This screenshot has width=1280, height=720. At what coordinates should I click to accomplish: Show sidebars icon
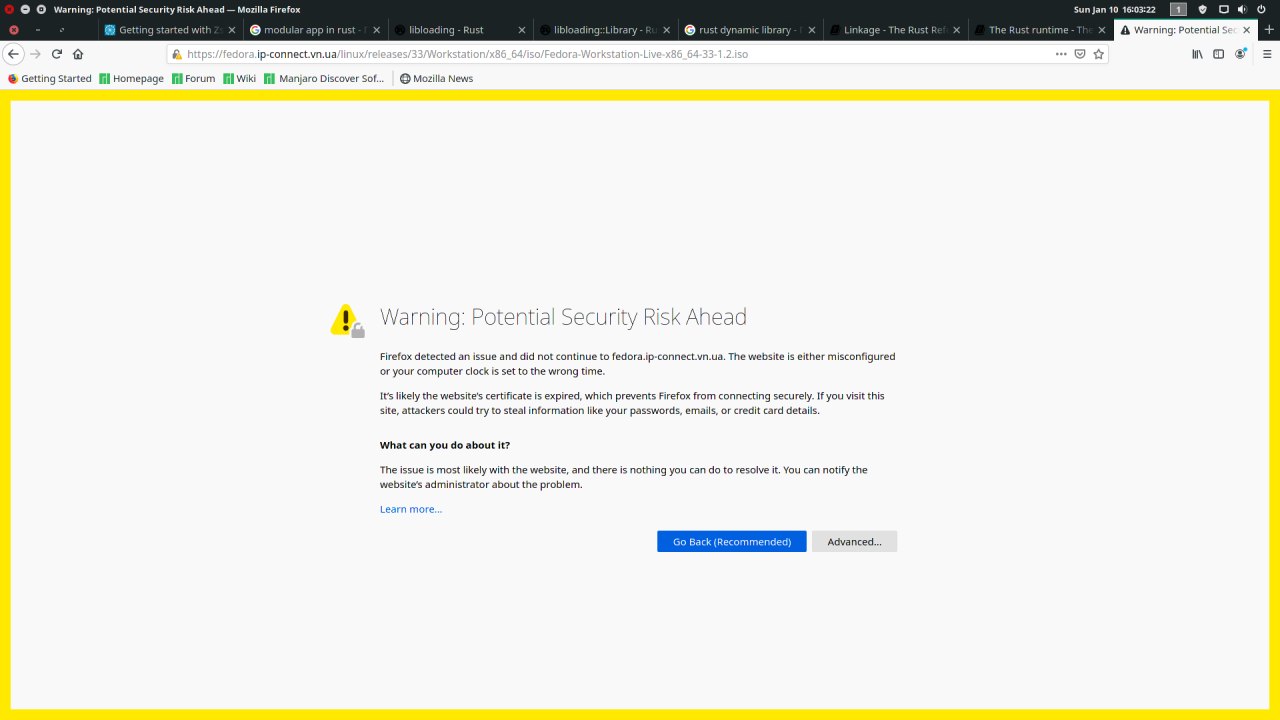pos(1218,54)
